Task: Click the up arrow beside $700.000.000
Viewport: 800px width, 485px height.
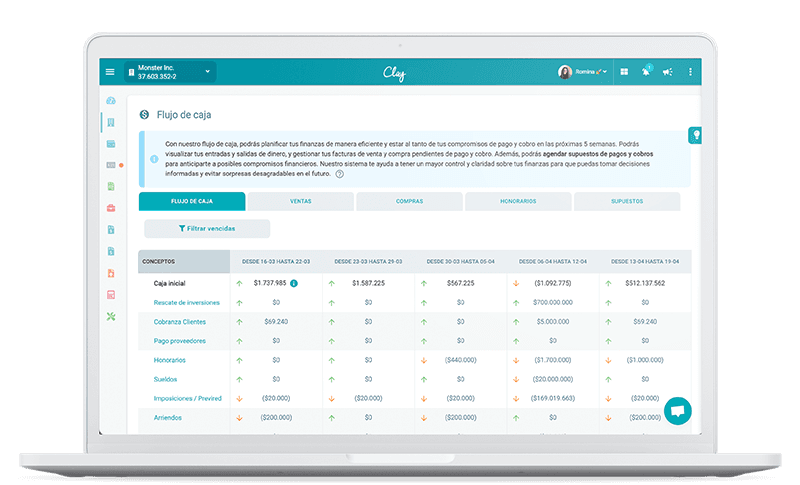Action: (516, 303)
